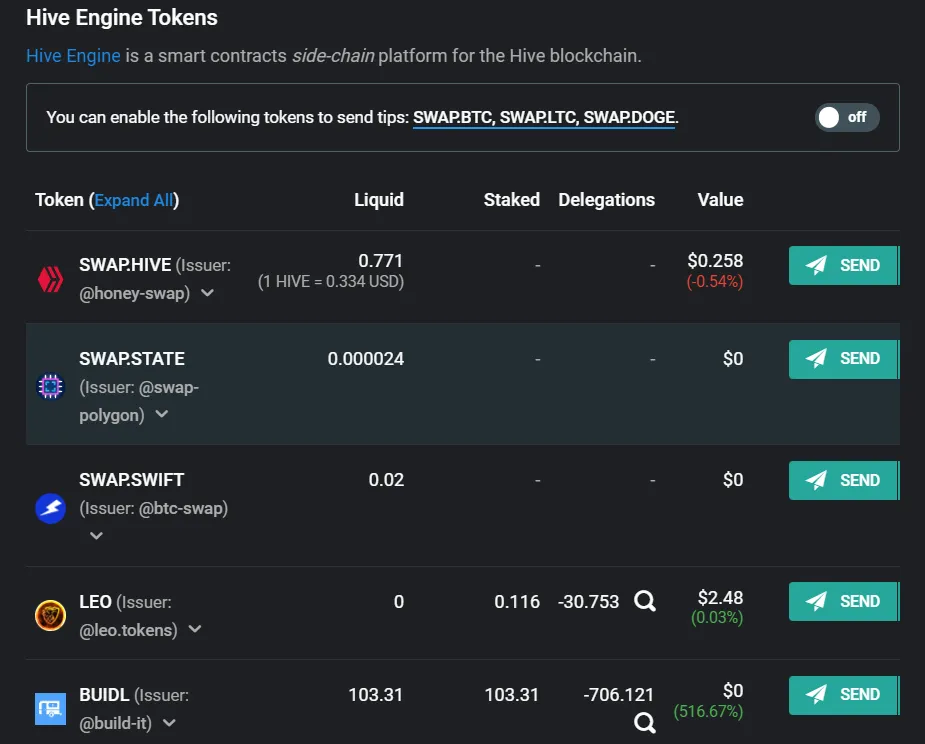The width and height of the screenshot is (925, 744).
Task: Select SWAP.HIVE liquid amount 0.771
Action: pos(381,261)
